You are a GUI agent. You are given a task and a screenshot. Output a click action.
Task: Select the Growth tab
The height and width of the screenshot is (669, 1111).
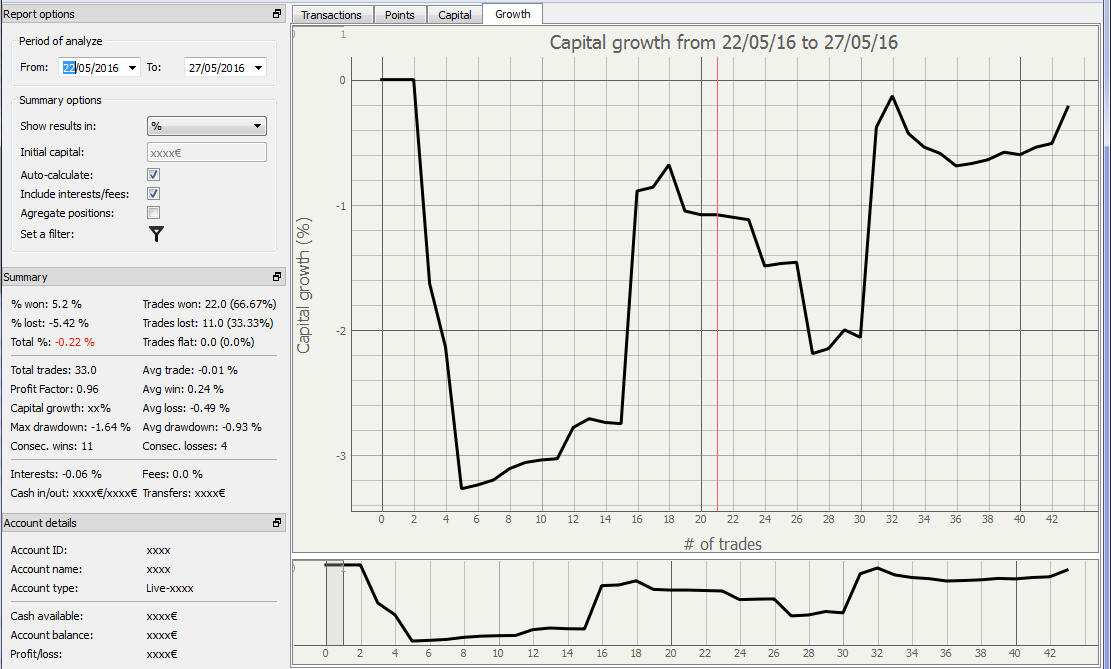[x=513, y=14]
